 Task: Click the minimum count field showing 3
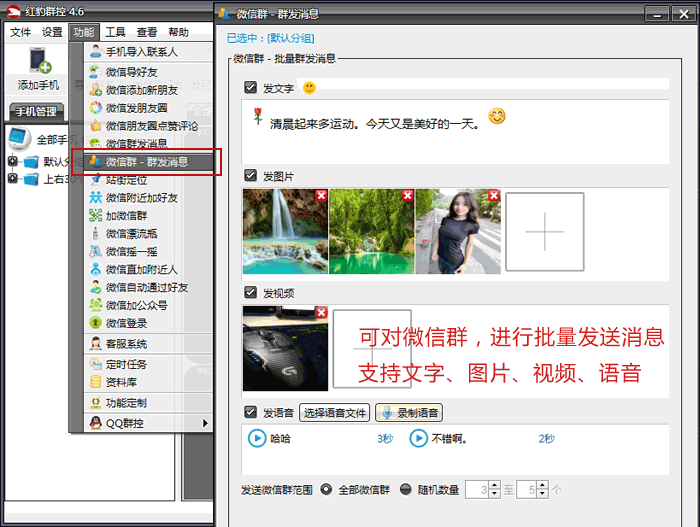click(477, 490)
